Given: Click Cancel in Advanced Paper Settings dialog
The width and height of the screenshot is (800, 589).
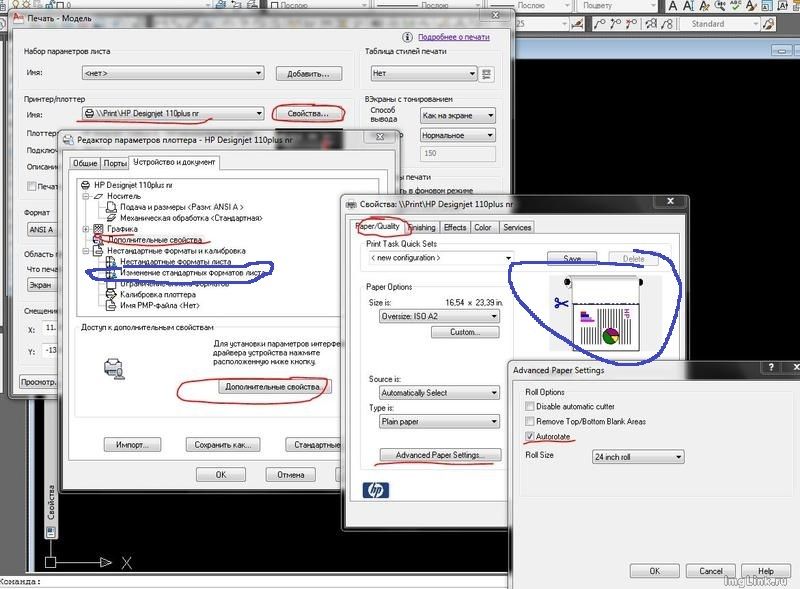Looking at the screenshot, I should (x=711, y=571).
